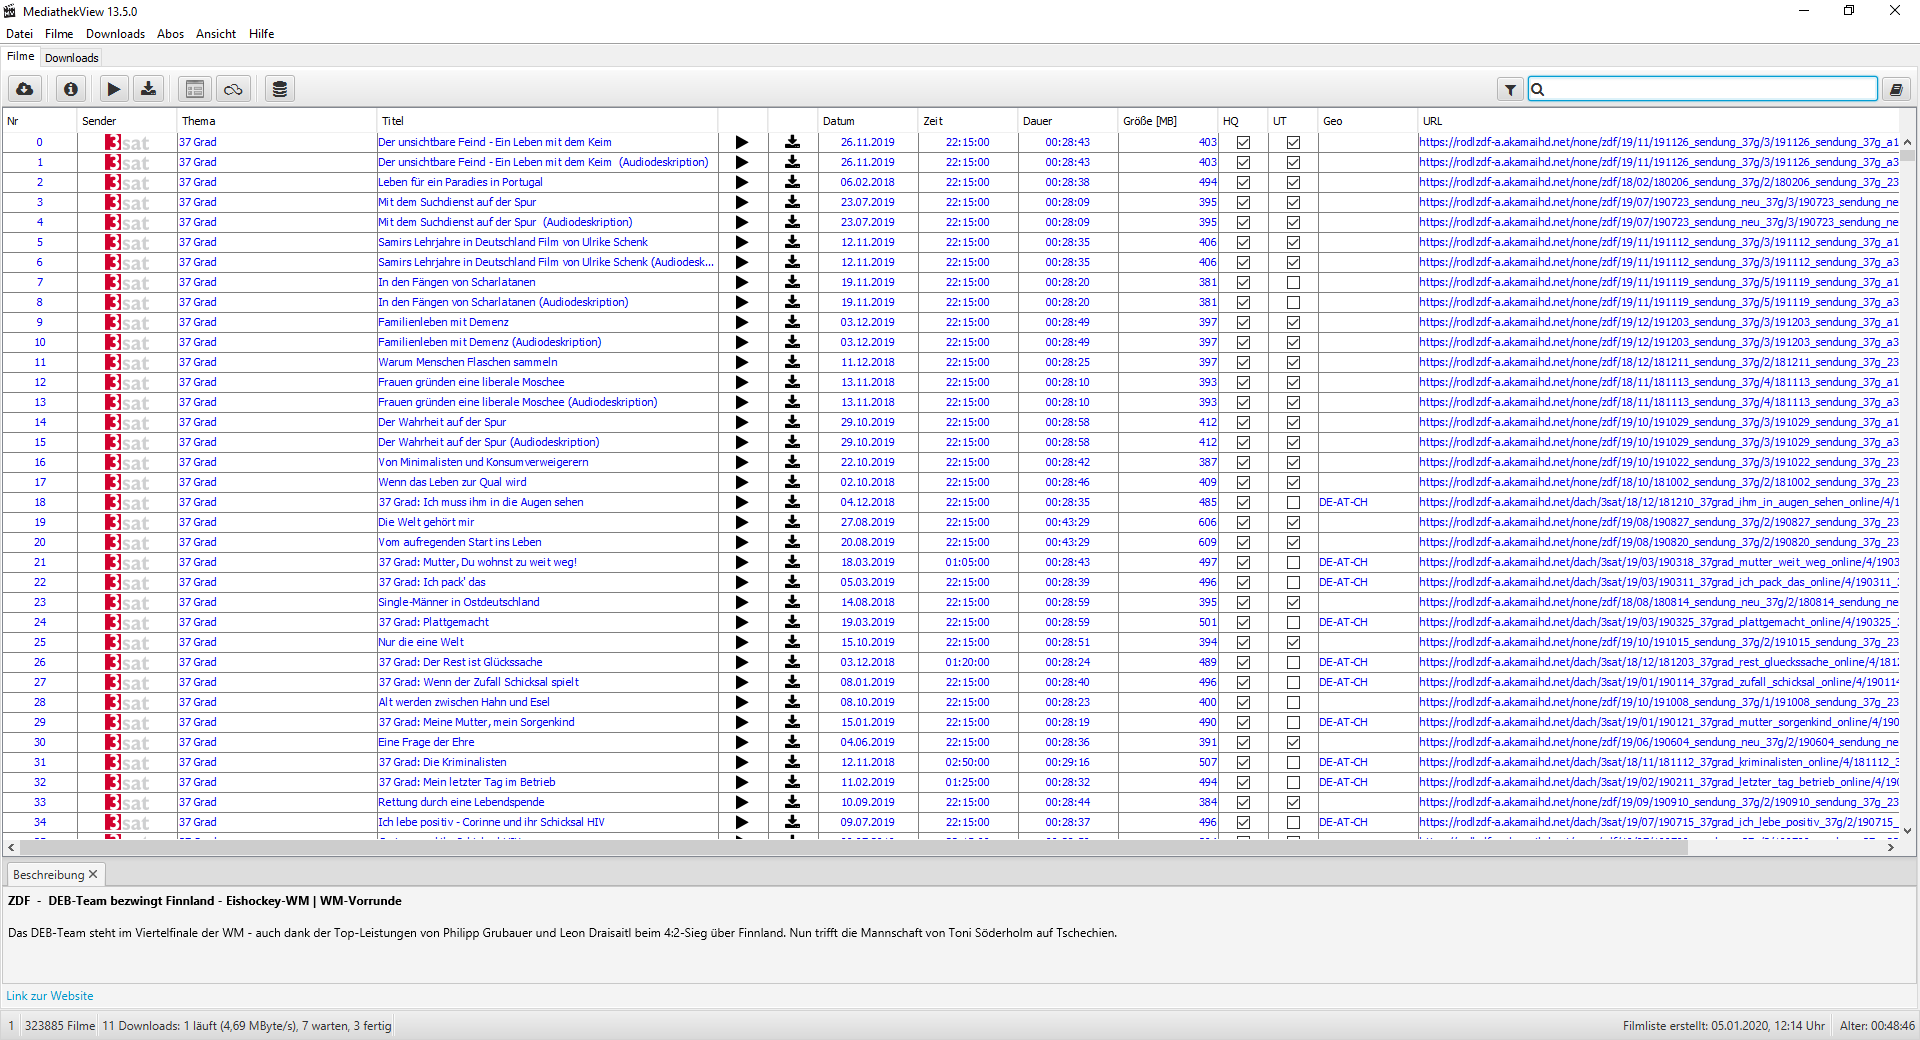Click the Link zur Website hyperlink
Viewport: 1920px width, 1040px height.
50,996
